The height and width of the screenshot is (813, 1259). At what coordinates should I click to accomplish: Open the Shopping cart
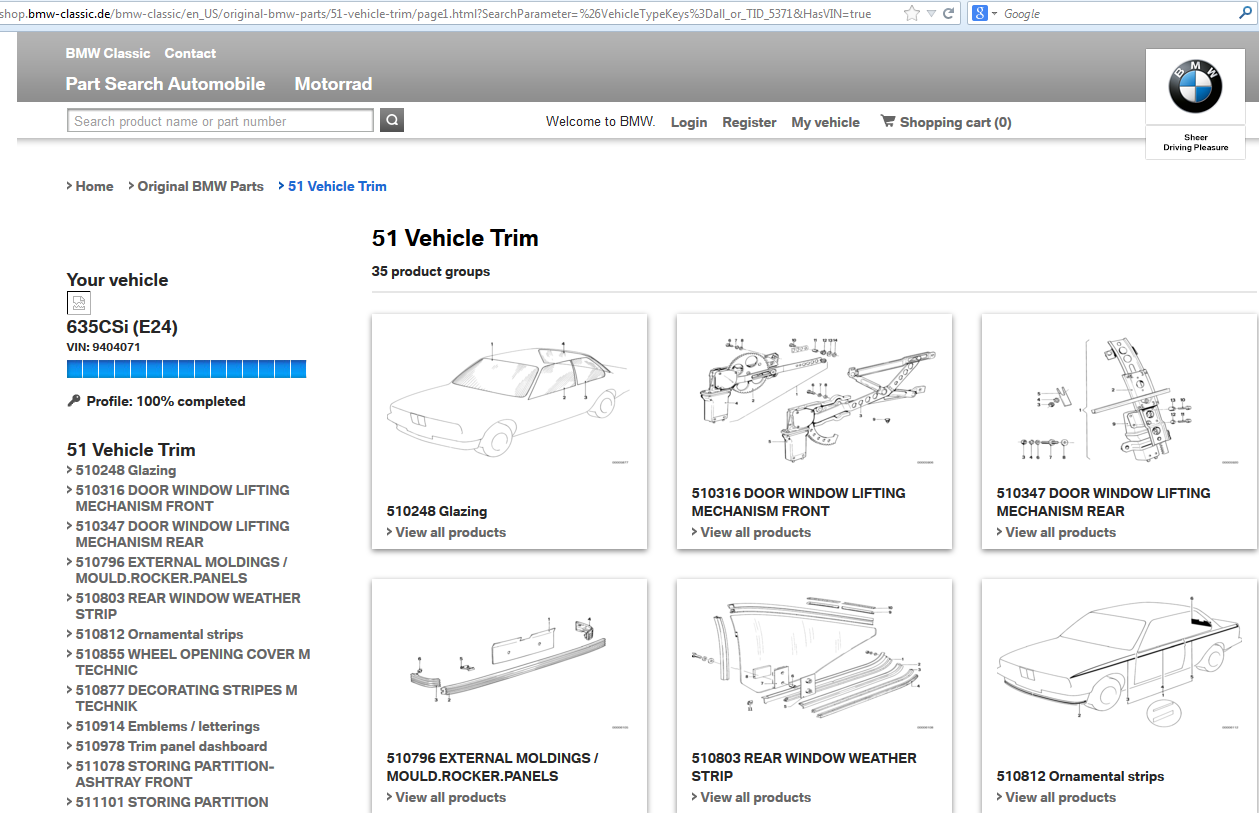click(945, 122)
